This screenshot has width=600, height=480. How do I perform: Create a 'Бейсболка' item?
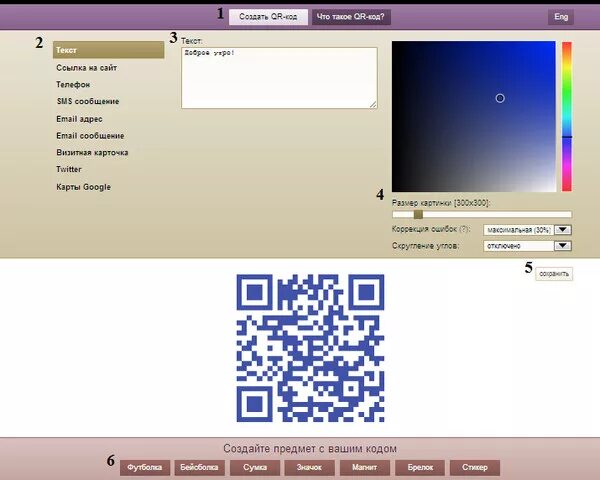coord(199,467)
